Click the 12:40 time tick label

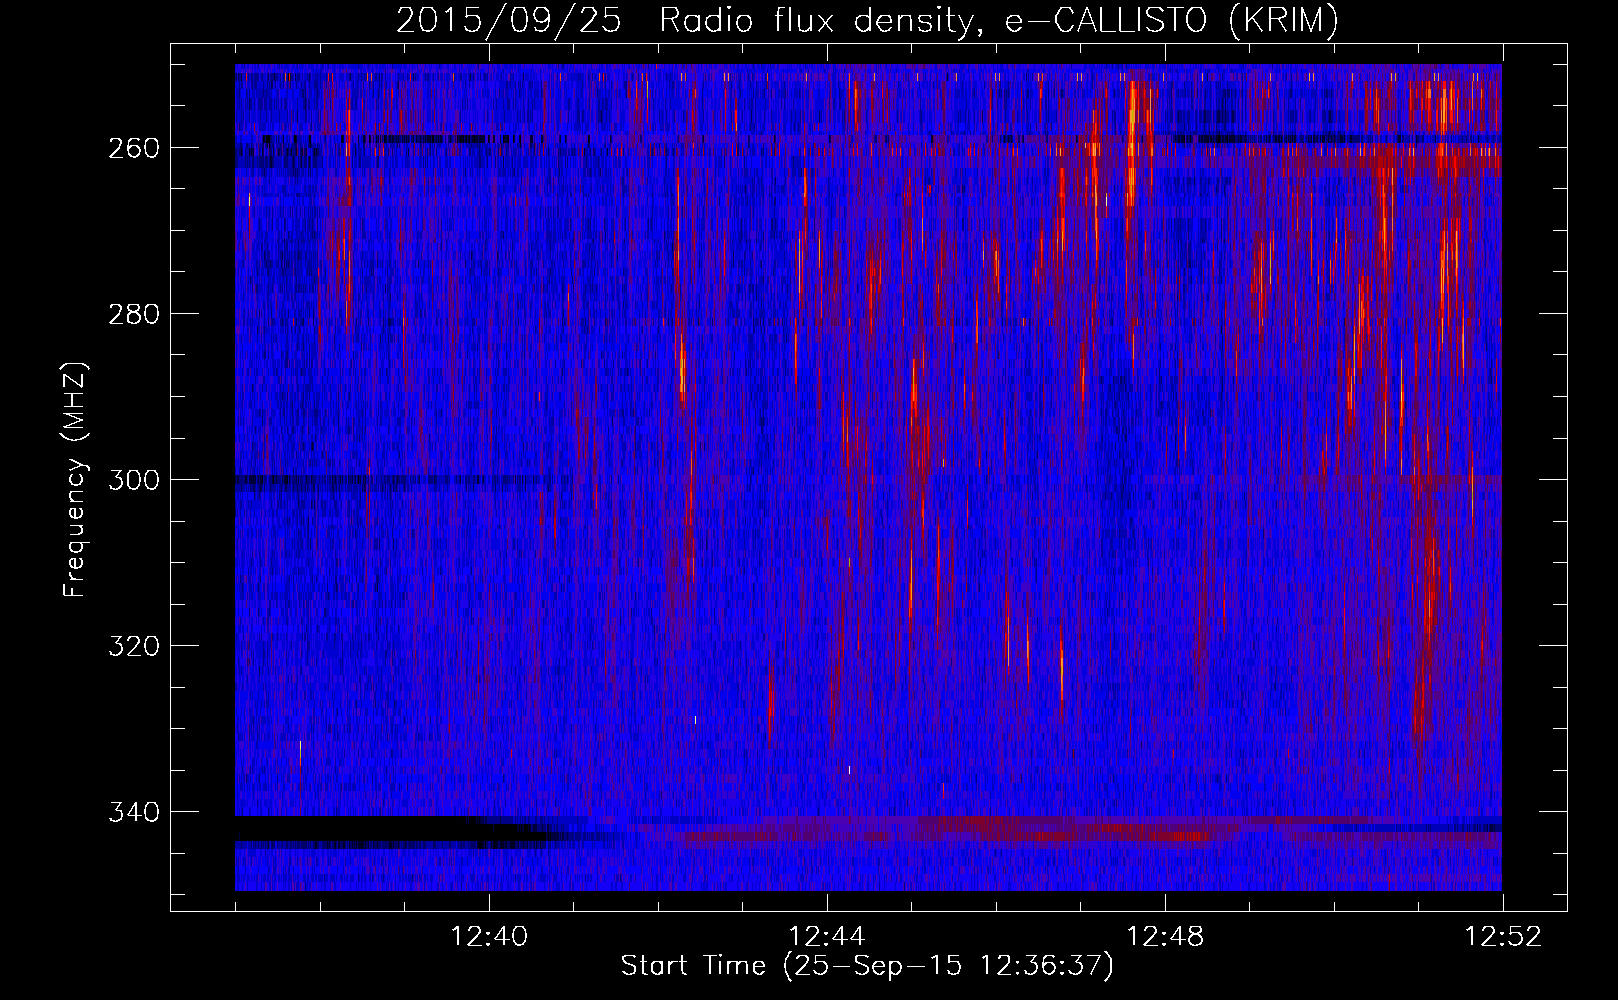click(x=489, y=937)
